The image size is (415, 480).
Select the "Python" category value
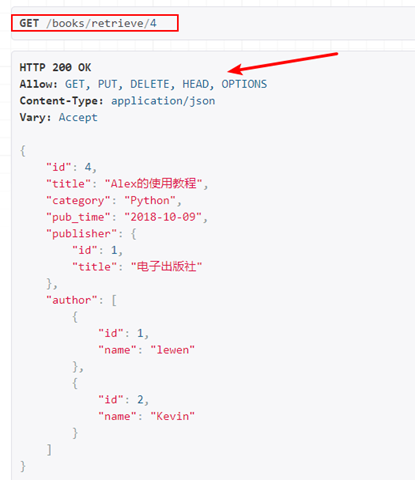150,201
